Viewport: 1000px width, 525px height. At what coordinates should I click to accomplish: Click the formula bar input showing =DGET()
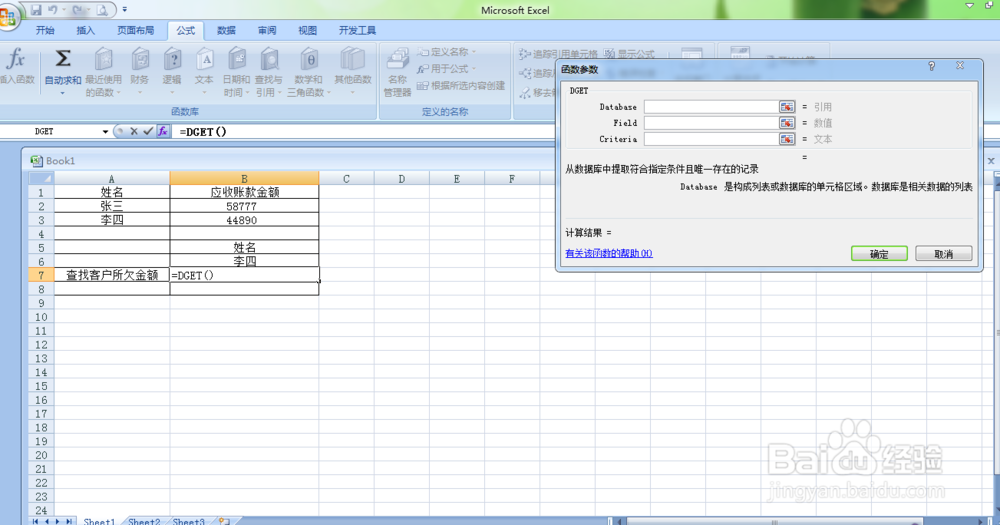[364, 131]
